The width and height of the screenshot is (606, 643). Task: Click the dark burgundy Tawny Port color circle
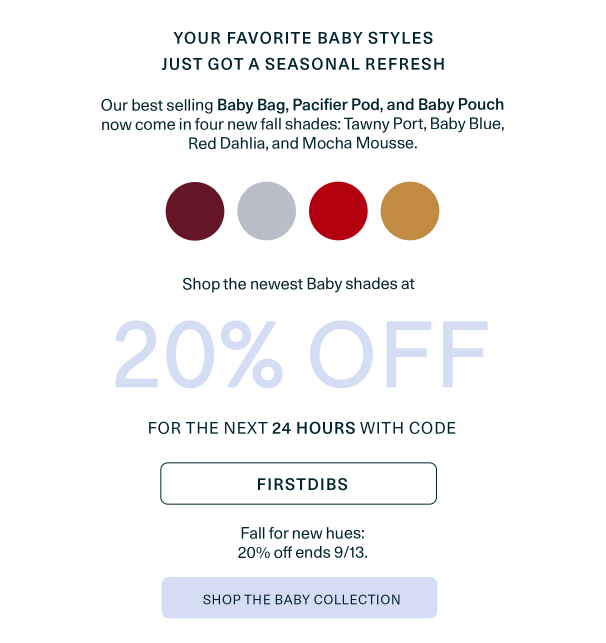click(196, 211)
